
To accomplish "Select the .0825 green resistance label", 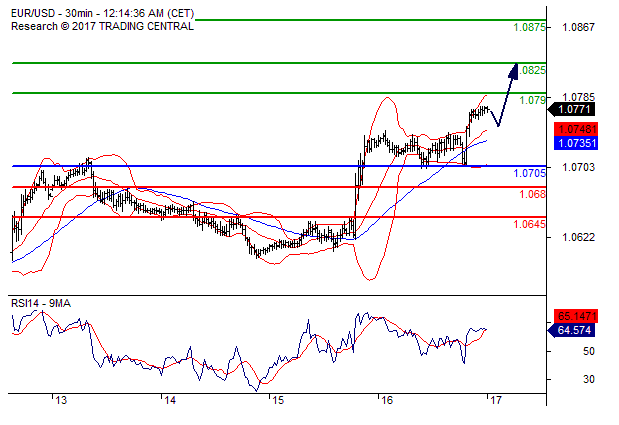I will [x=532, y=70].
